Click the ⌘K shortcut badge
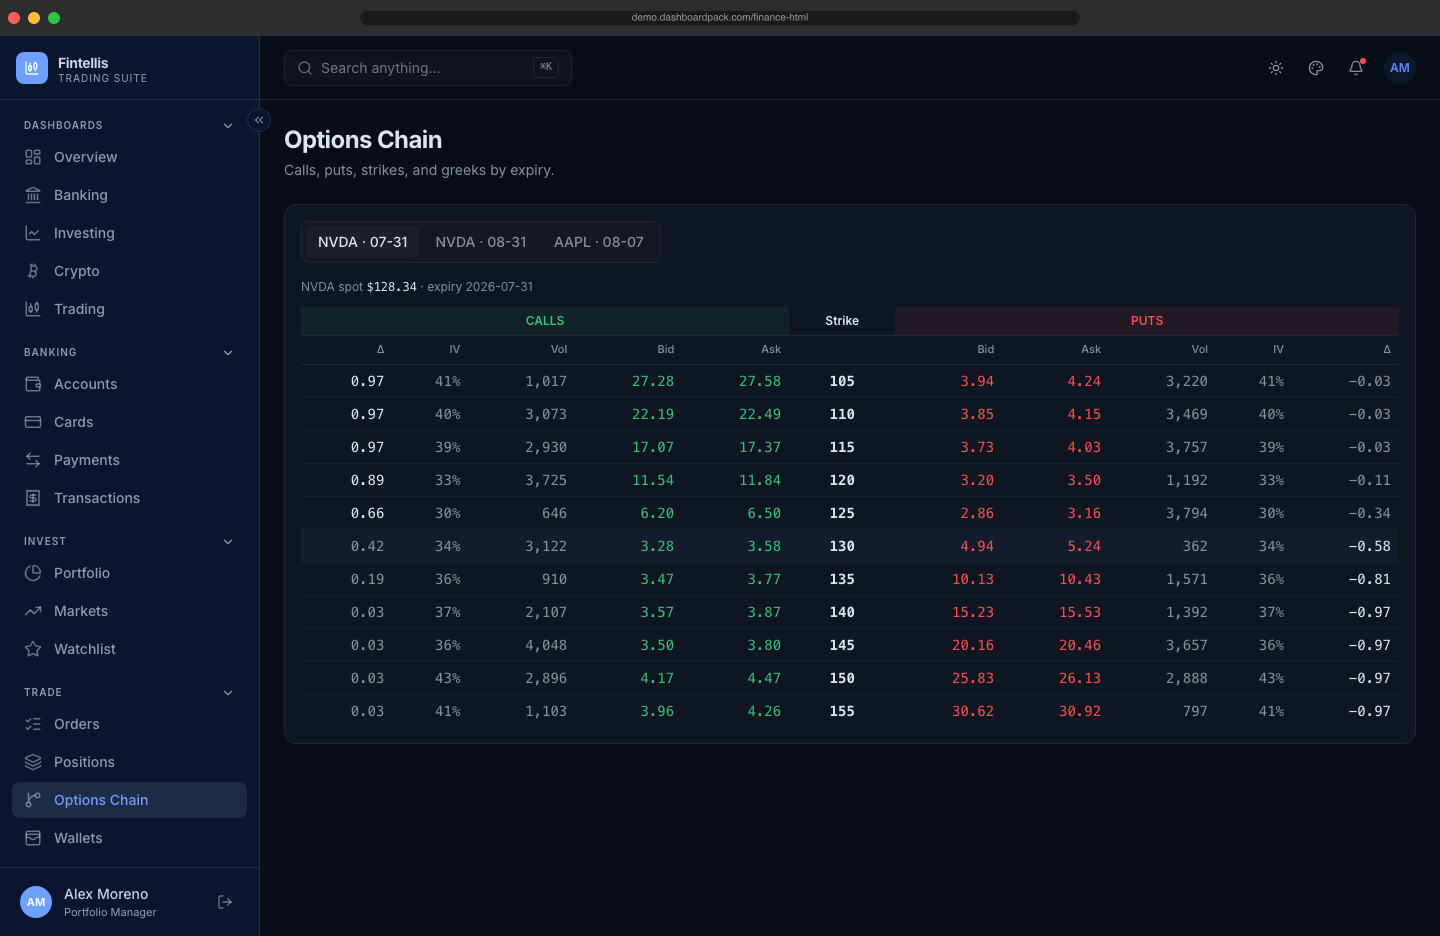This screenshot has height=936, width=1440. (x=546, y=67)
